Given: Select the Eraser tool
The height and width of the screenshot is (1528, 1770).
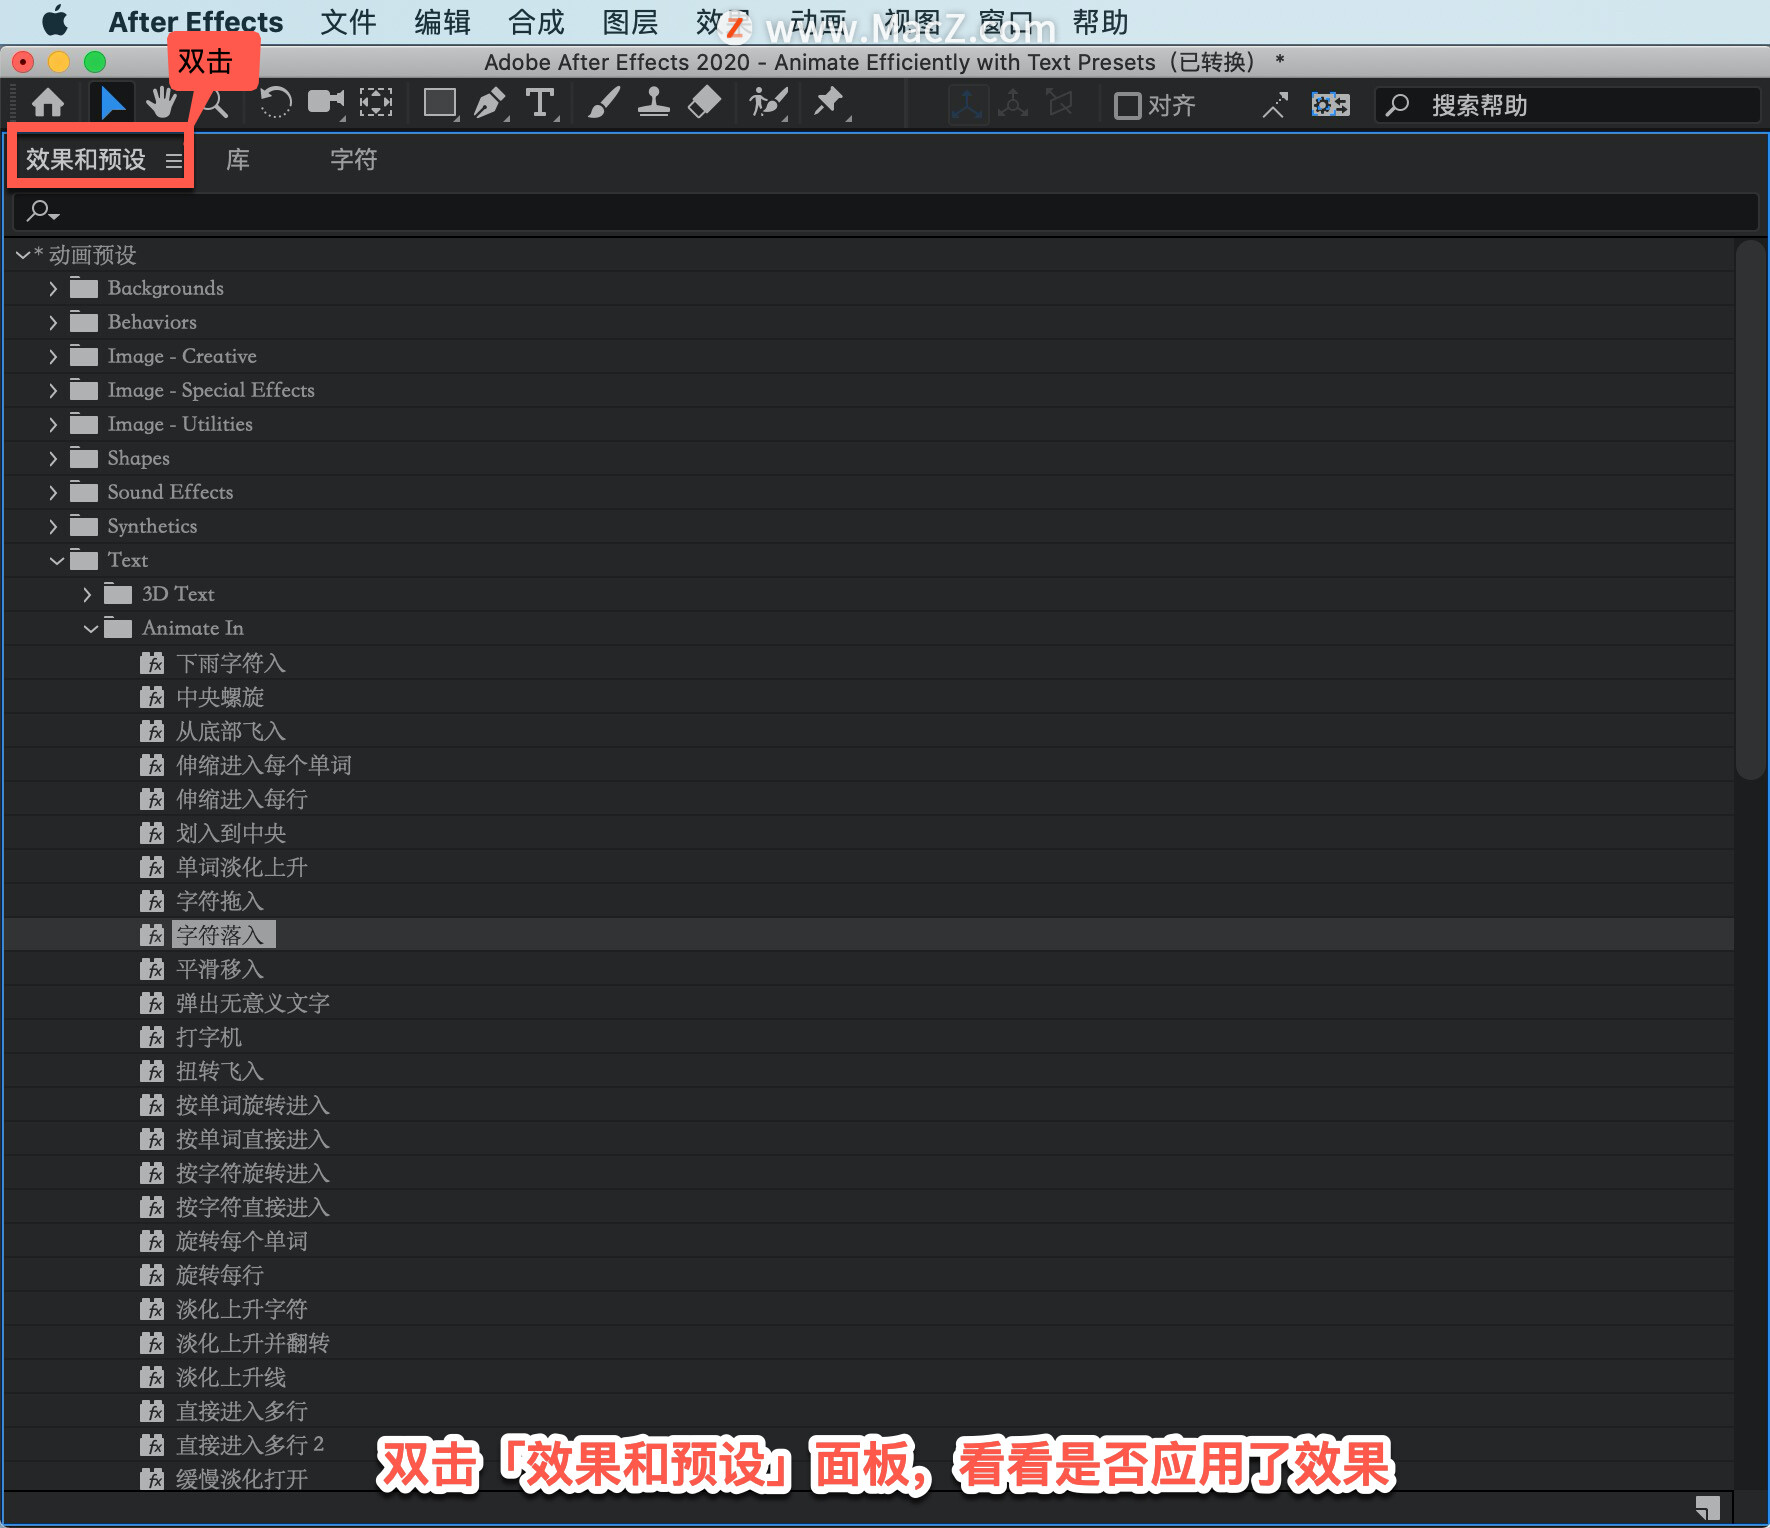Looking at the screenshot, I should (704, 103).
